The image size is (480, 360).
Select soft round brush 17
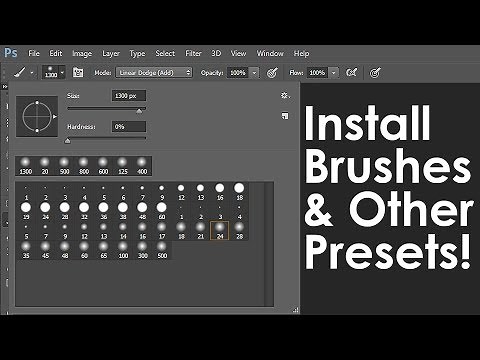tap(162, 231)
